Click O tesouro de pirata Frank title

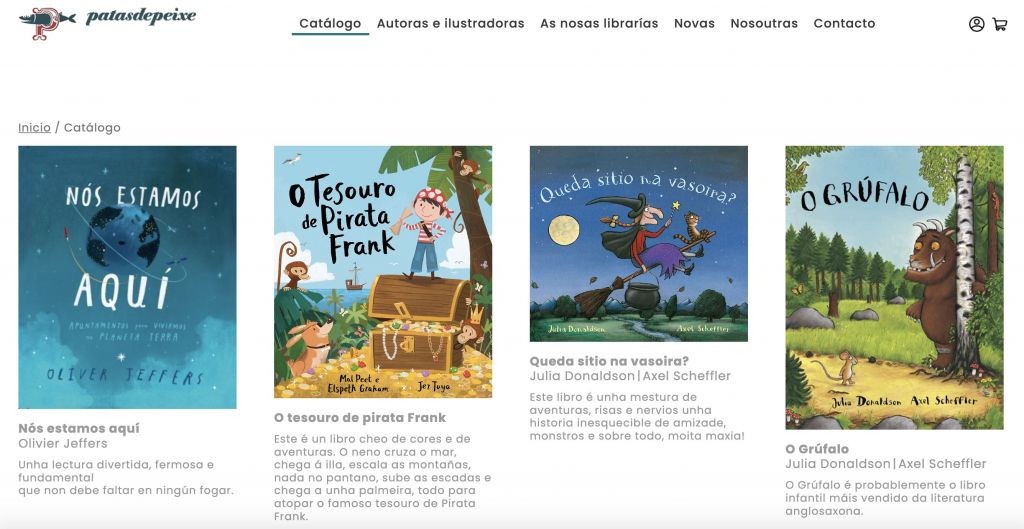(360, 417)
